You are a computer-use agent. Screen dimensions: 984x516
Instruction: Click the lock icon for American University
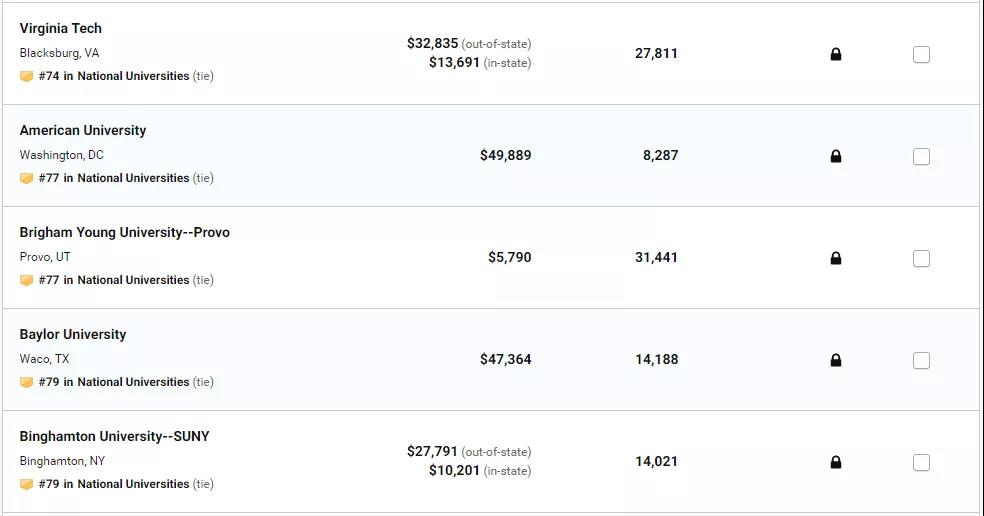point(835,156)
